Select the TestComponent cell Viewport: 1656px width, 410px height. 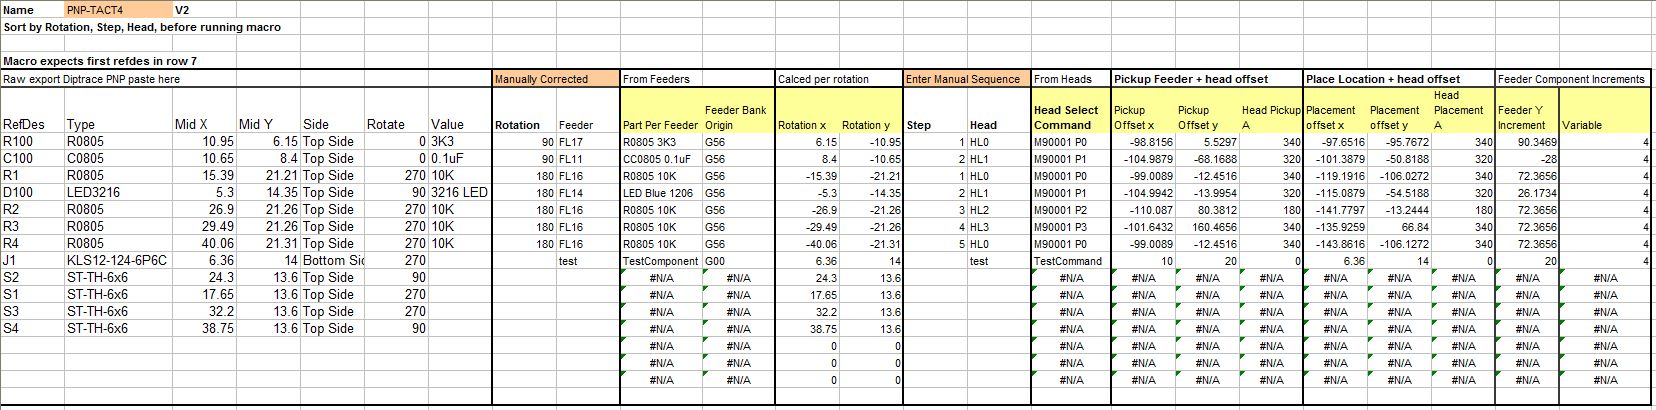click(x=660, y=261)
